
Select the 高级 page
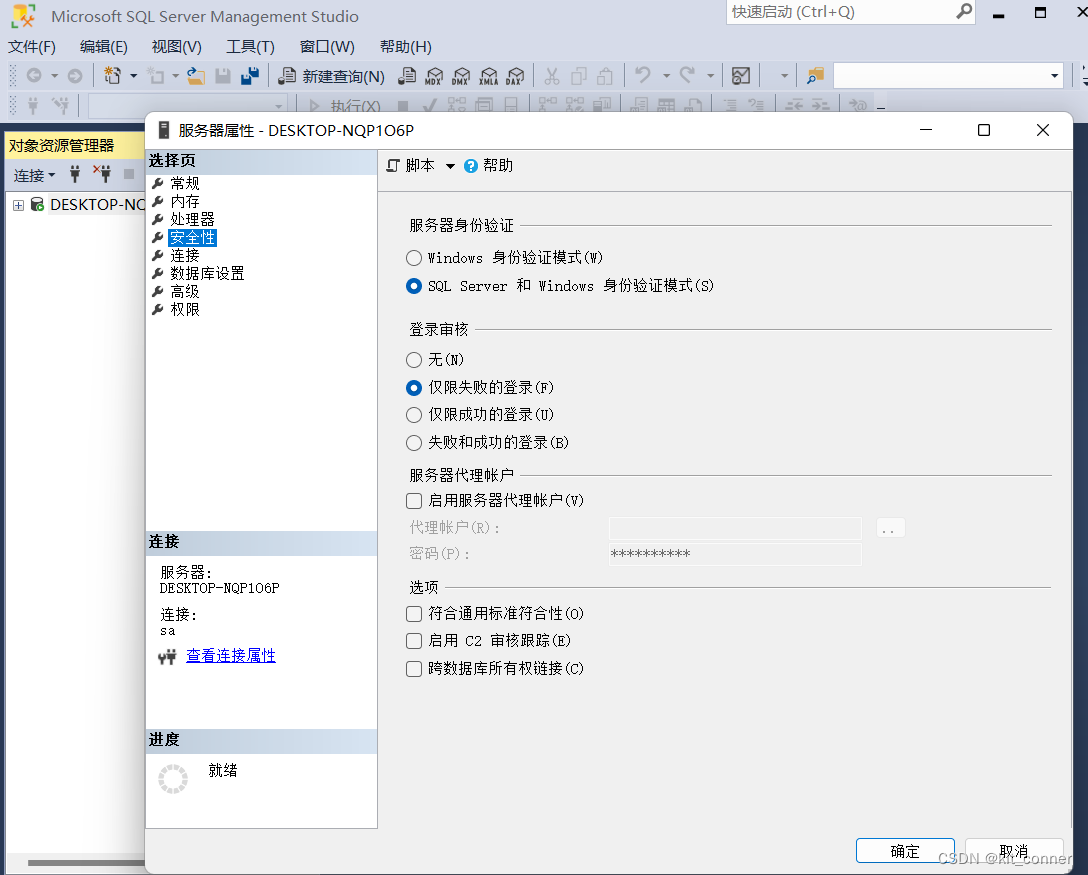click(185, 291)
